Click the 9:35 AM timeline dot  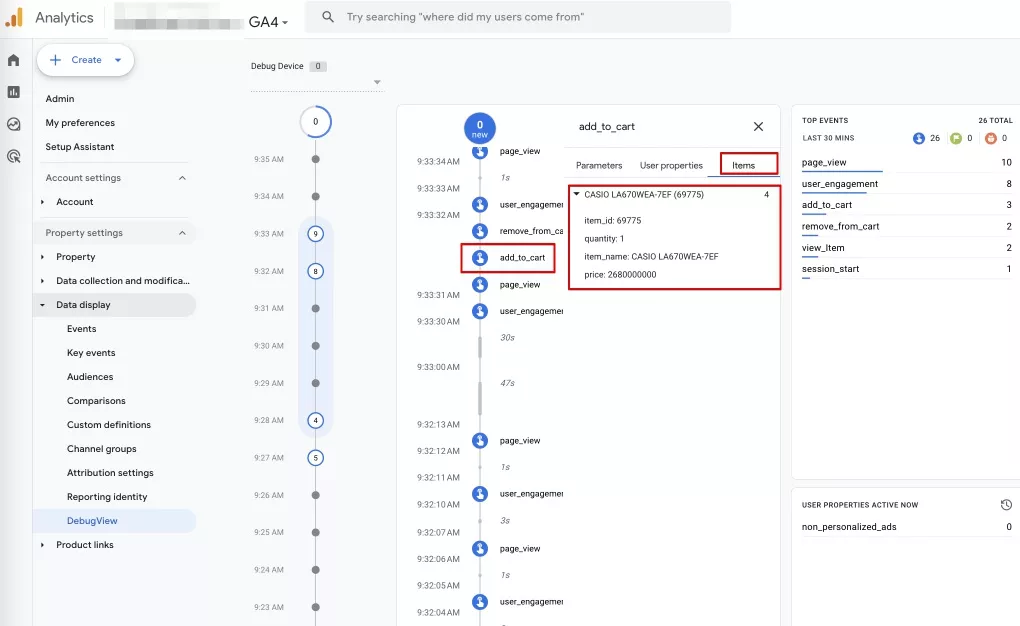[x=315, y=159]
